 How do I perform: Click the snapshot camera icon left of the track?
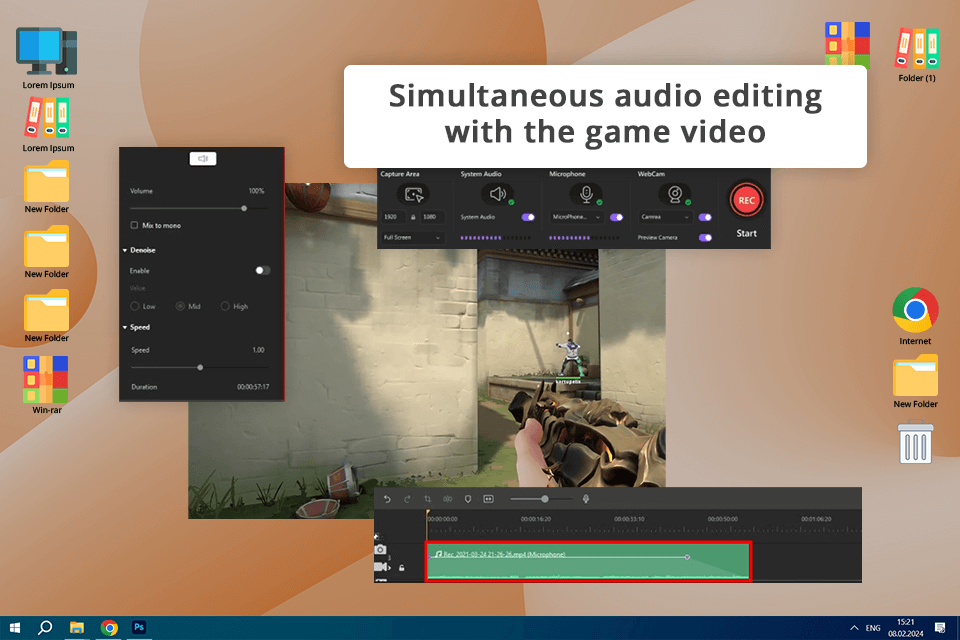pyautogui.click(x=380, y=549)
